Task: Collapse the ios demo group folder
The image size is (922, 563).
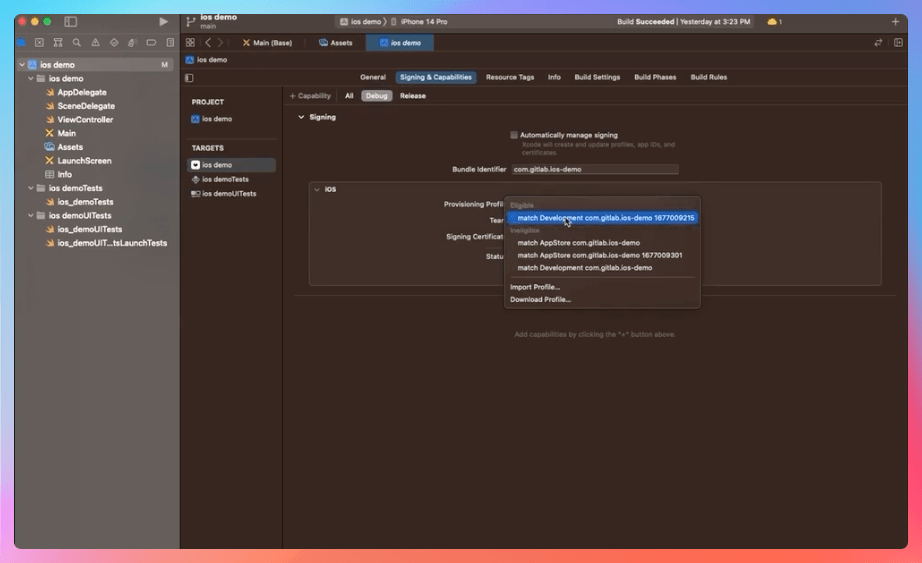Action: (x=31, y=78)
